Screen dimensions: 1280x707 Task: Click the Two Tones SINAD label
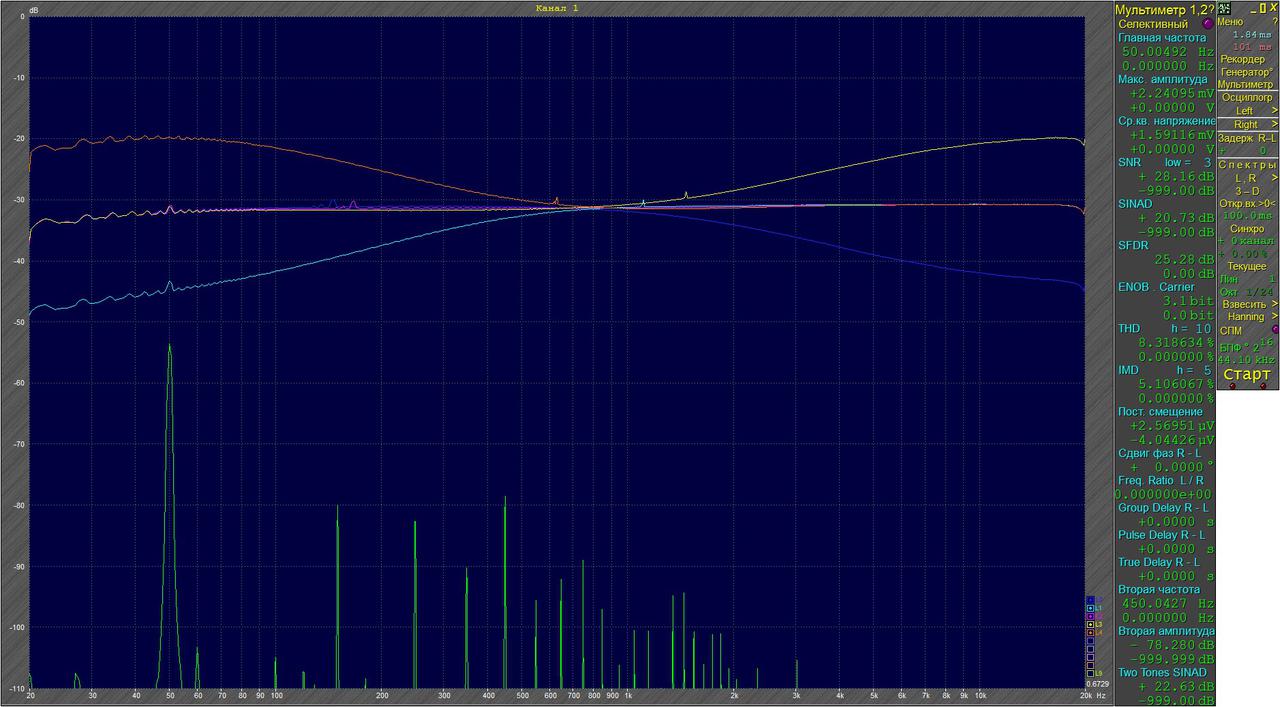(1161, 672)
